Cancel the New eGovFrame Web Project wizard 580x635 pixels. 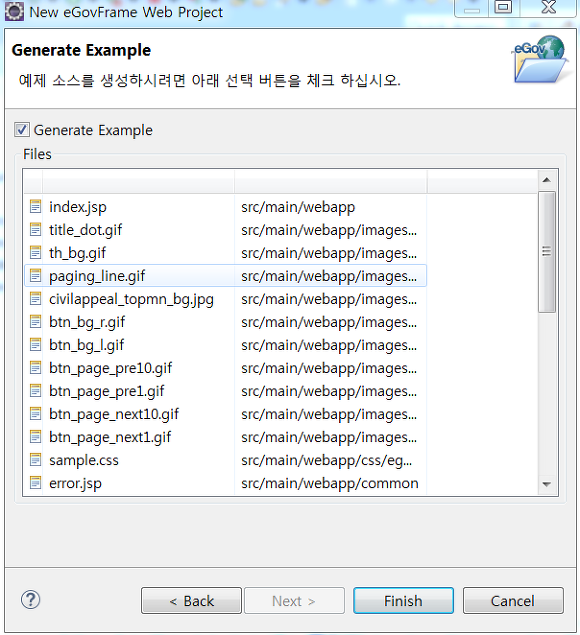[513, 601]
